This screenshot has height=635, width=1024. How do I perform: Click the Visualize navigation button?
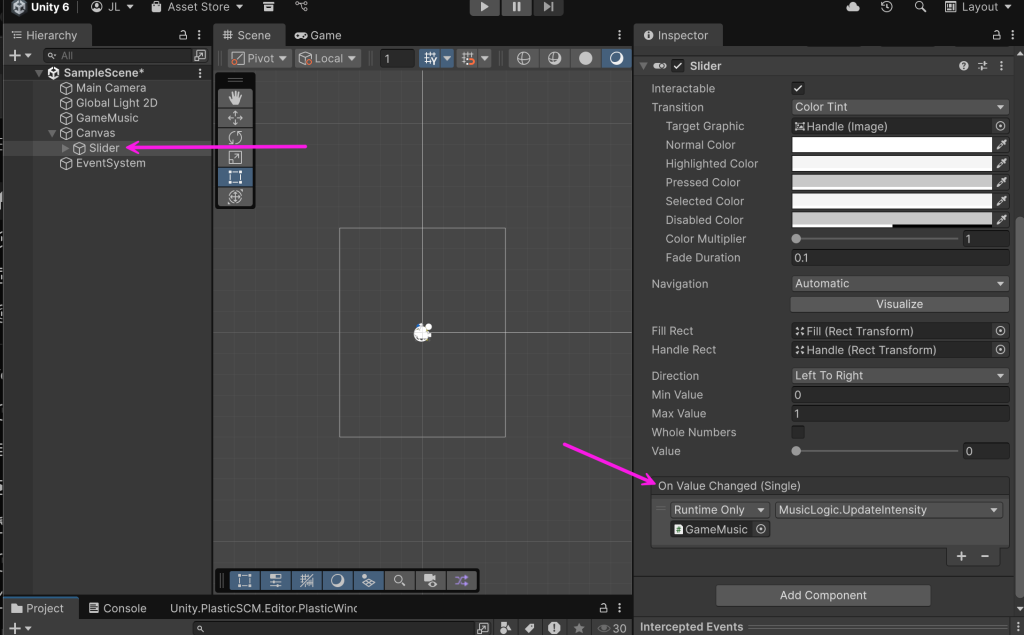pyautogui.click(x=899, y=304)
